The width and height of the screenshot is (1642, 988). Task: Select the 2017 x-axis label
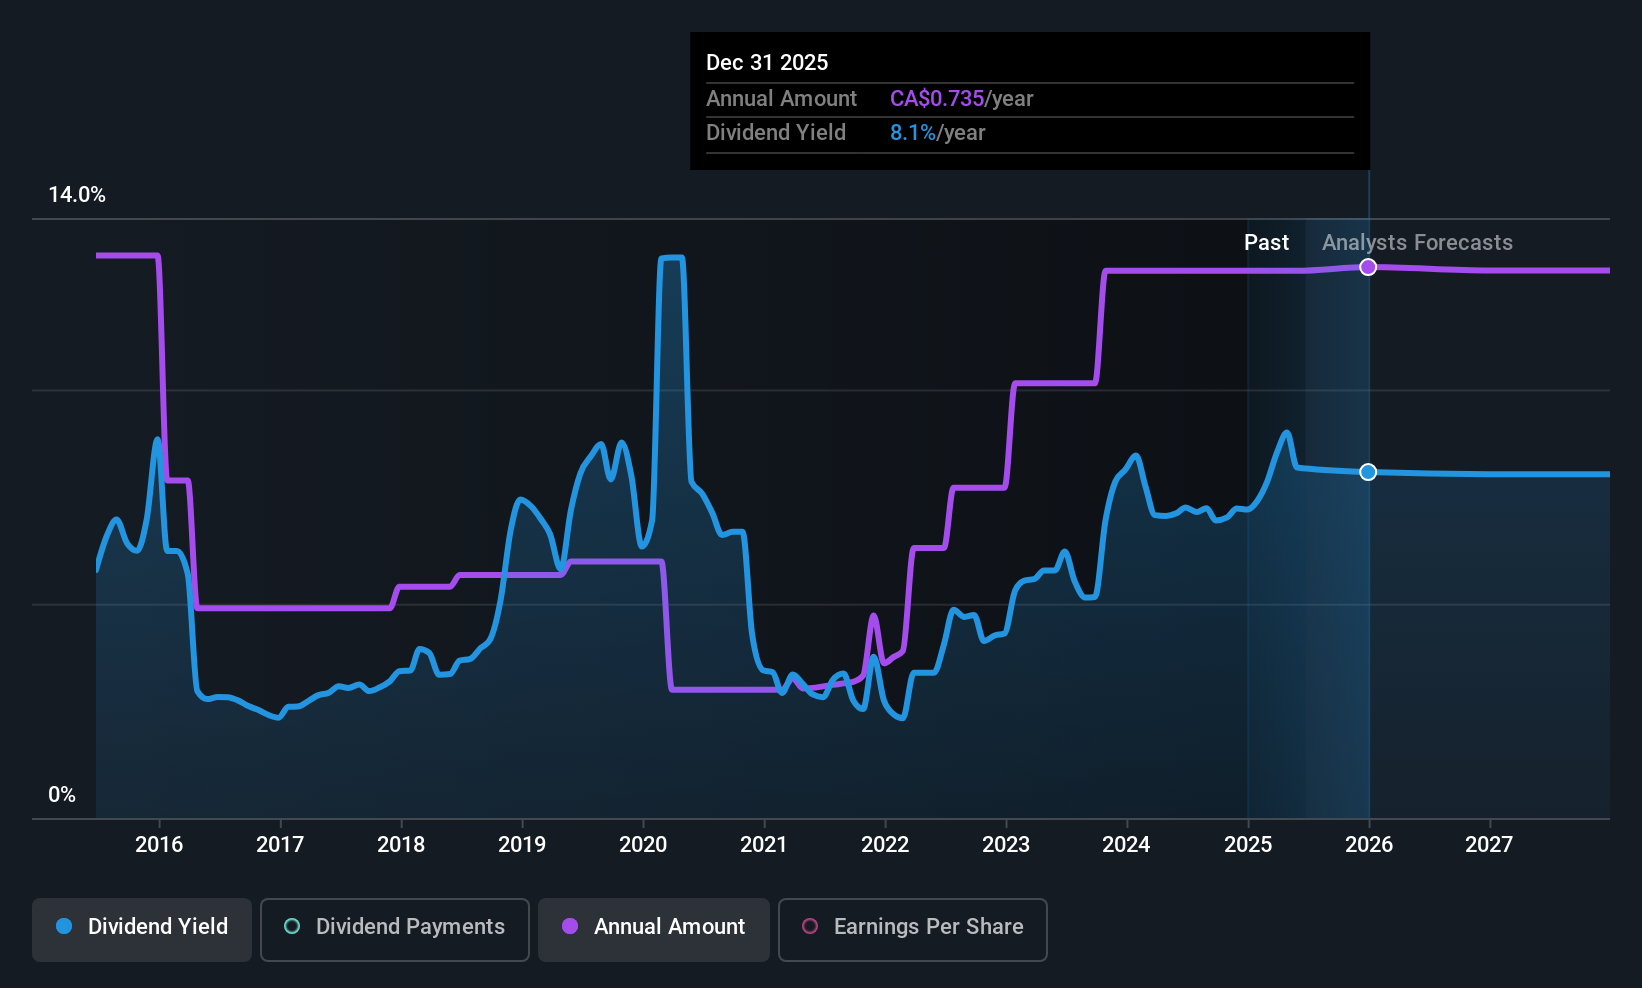click(280, 845)
